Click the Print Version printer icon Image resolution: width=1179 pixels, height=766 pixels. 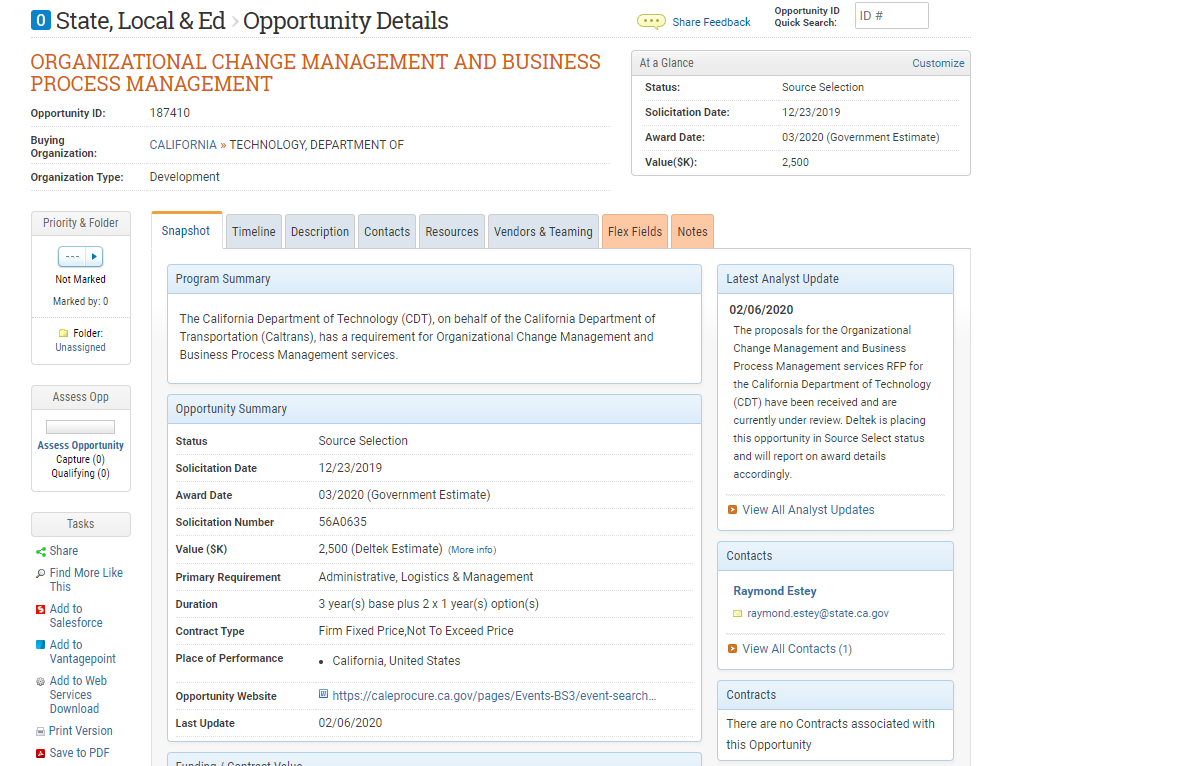40,731
